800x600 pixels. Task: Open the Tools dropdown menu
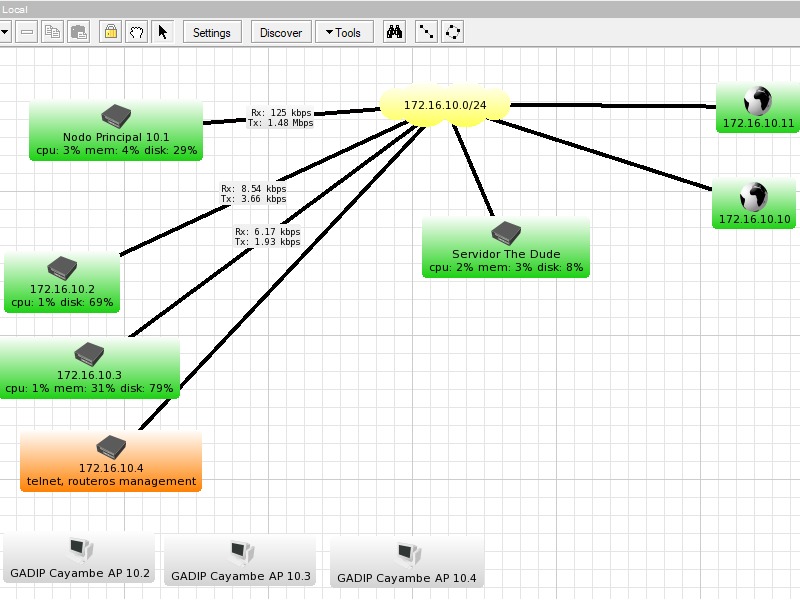click(344, 33)
